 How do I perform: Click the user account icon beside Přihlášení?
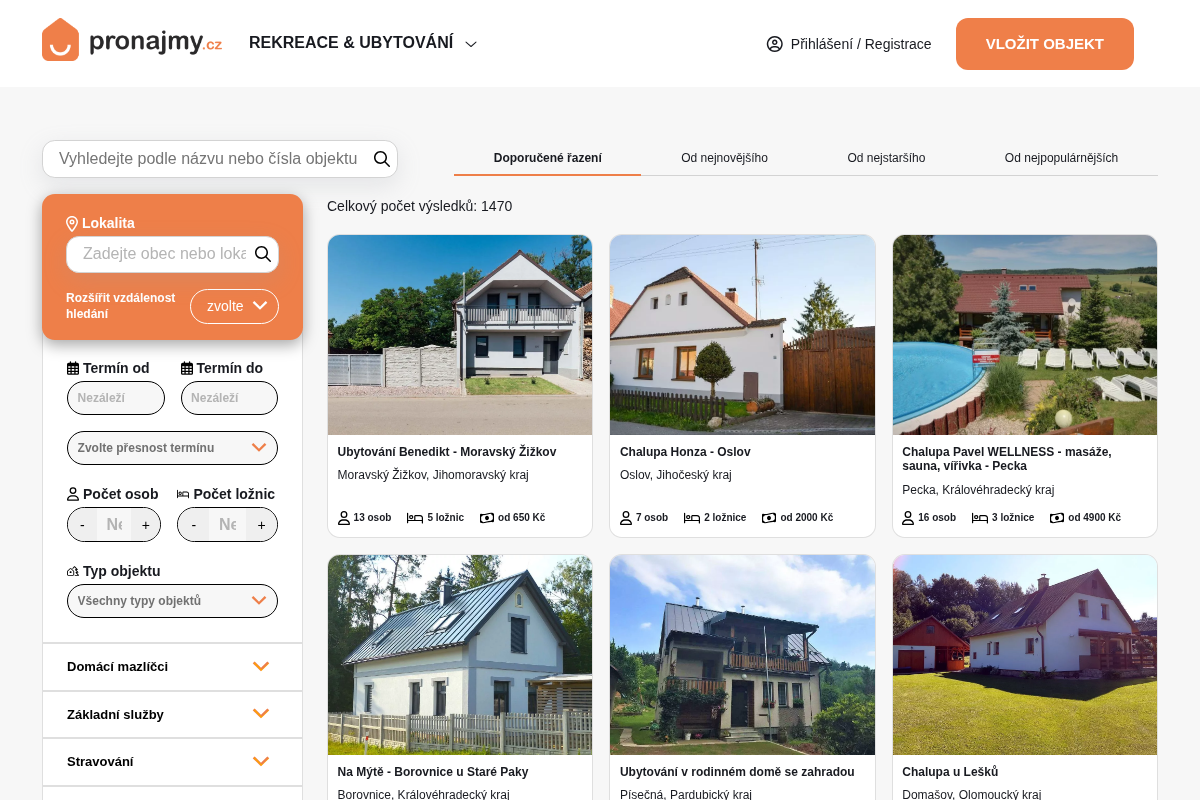[x=774, y=44]
